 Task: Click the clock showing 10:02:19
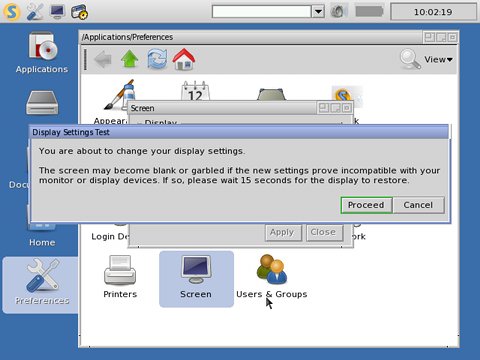[x=433, y=12]
